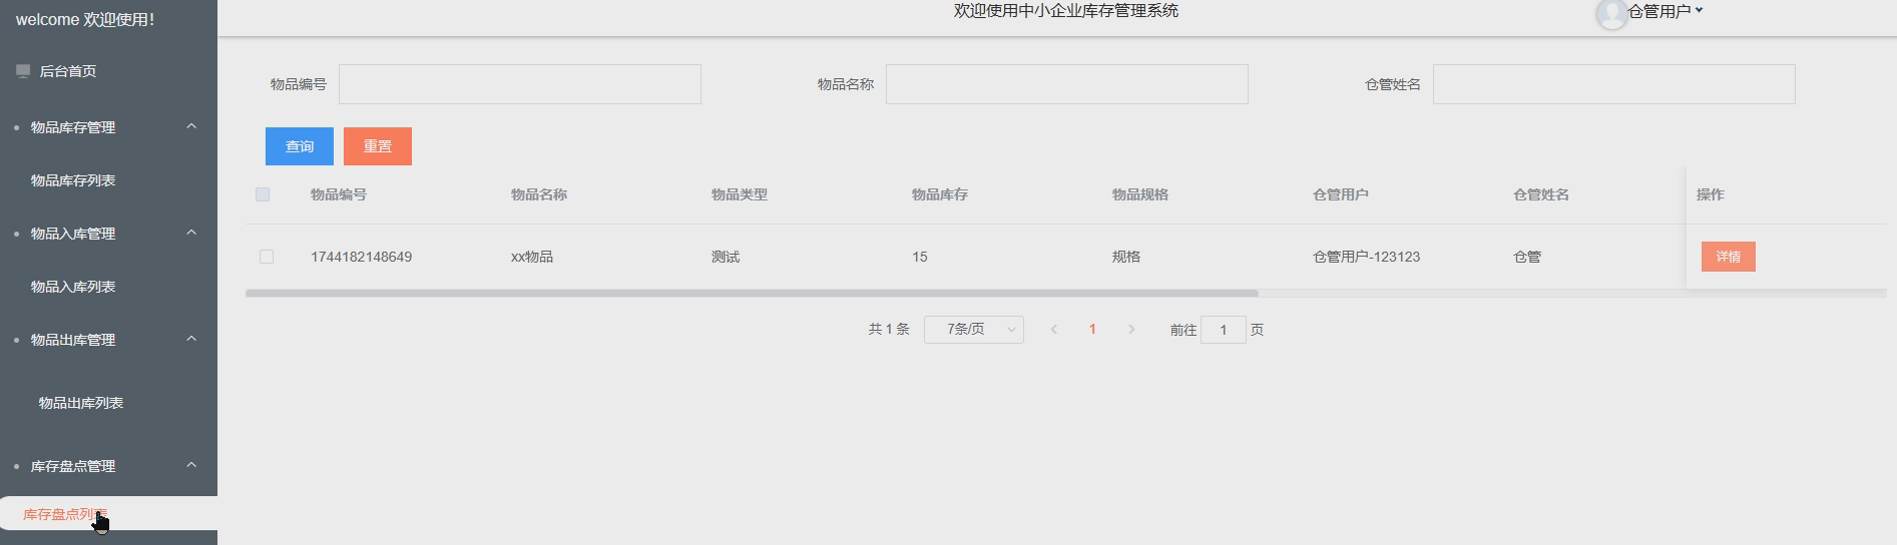Click the next page arrow
Image resolution: width=1897 pixels, height=545 pixels.
tap(1131, 329)
